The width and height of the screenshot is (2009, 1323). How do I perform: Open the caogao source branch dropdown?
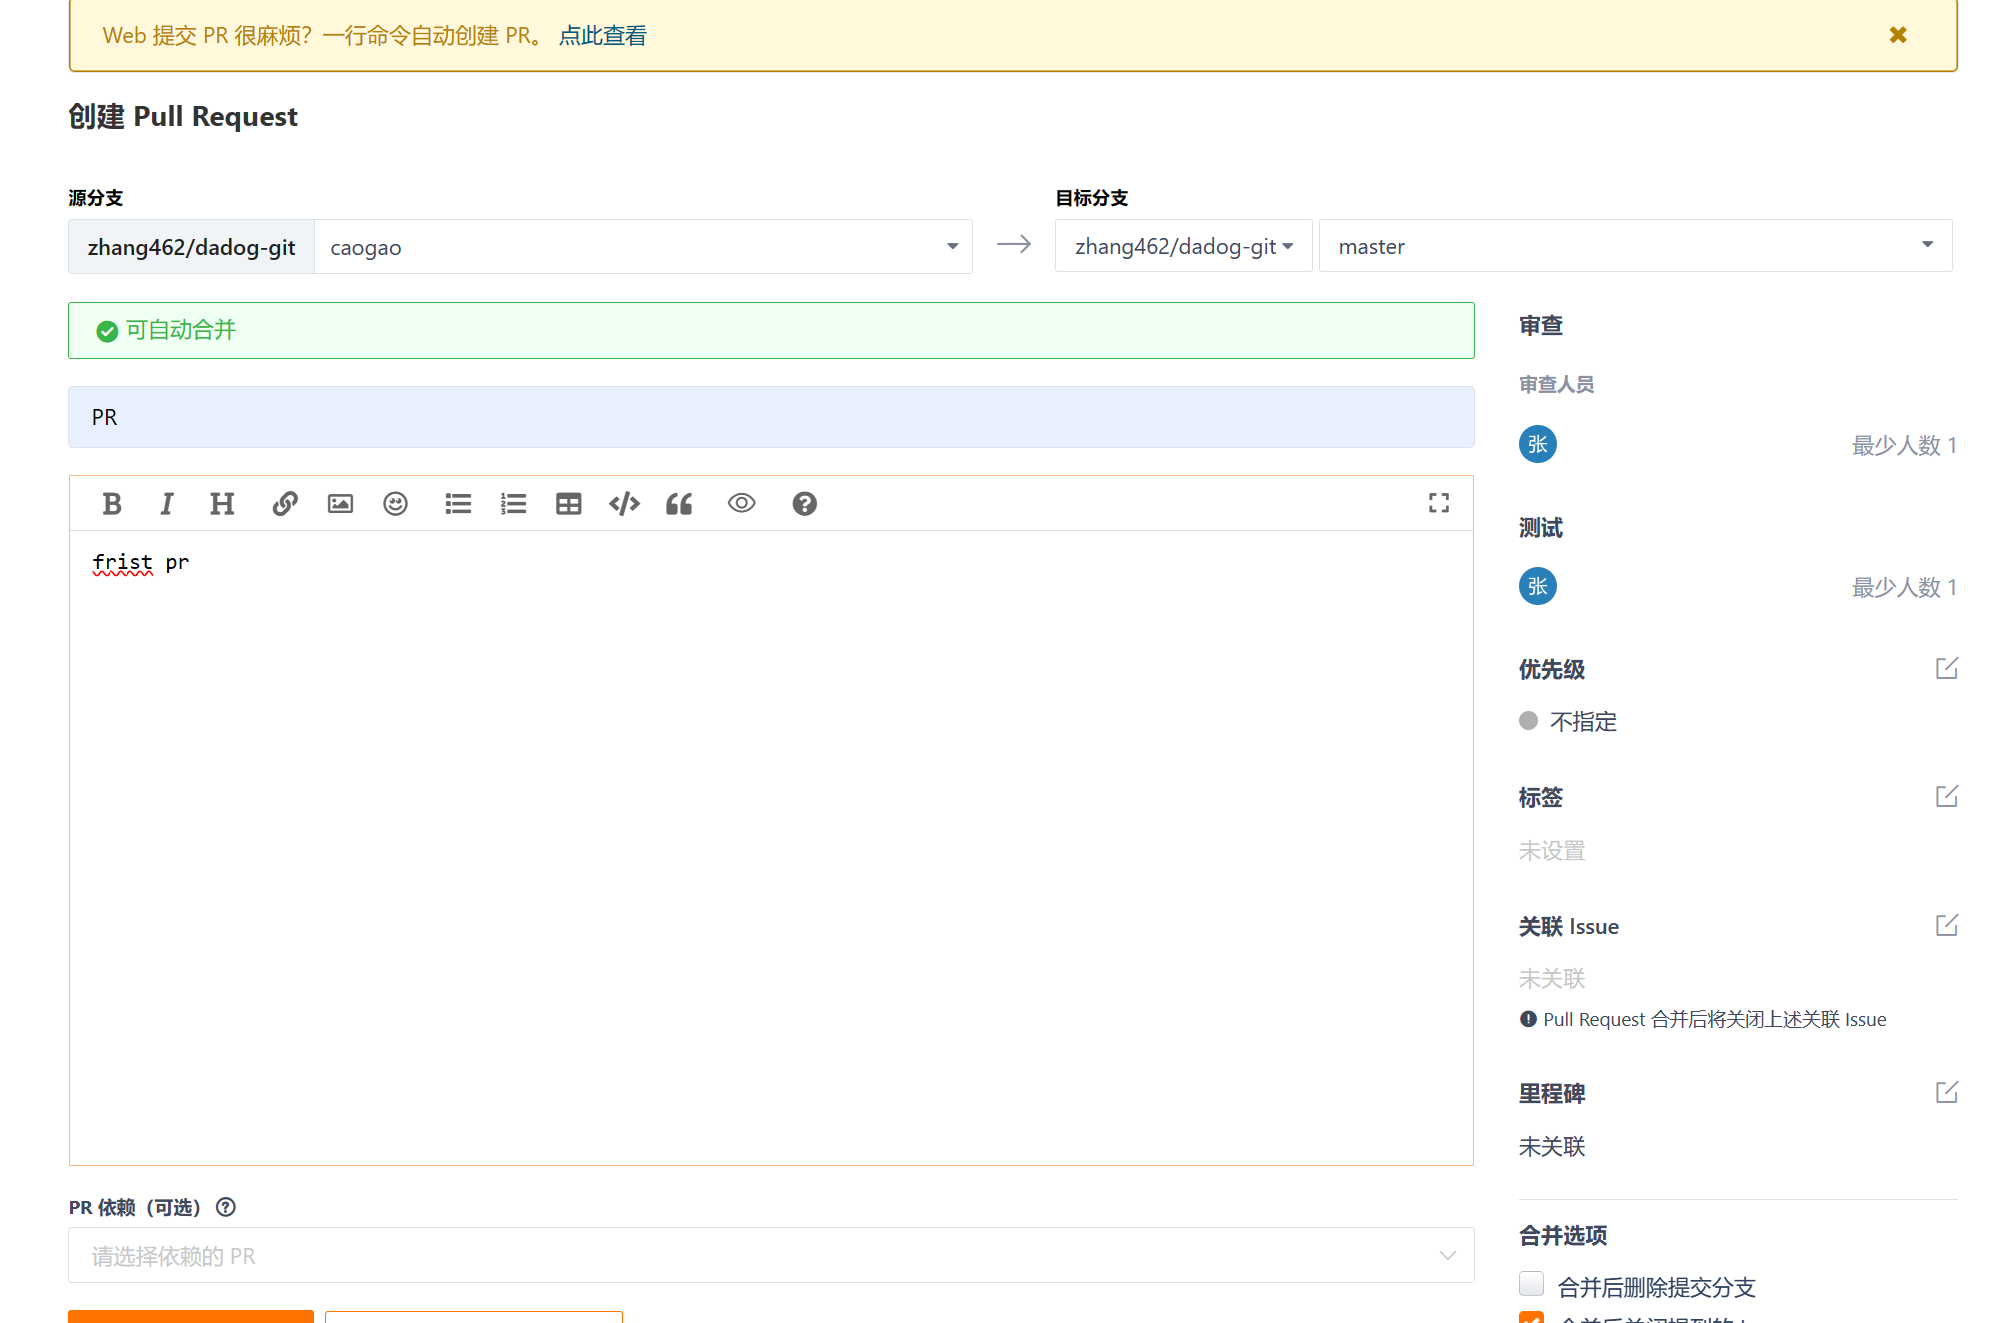[x=642, y=247]
